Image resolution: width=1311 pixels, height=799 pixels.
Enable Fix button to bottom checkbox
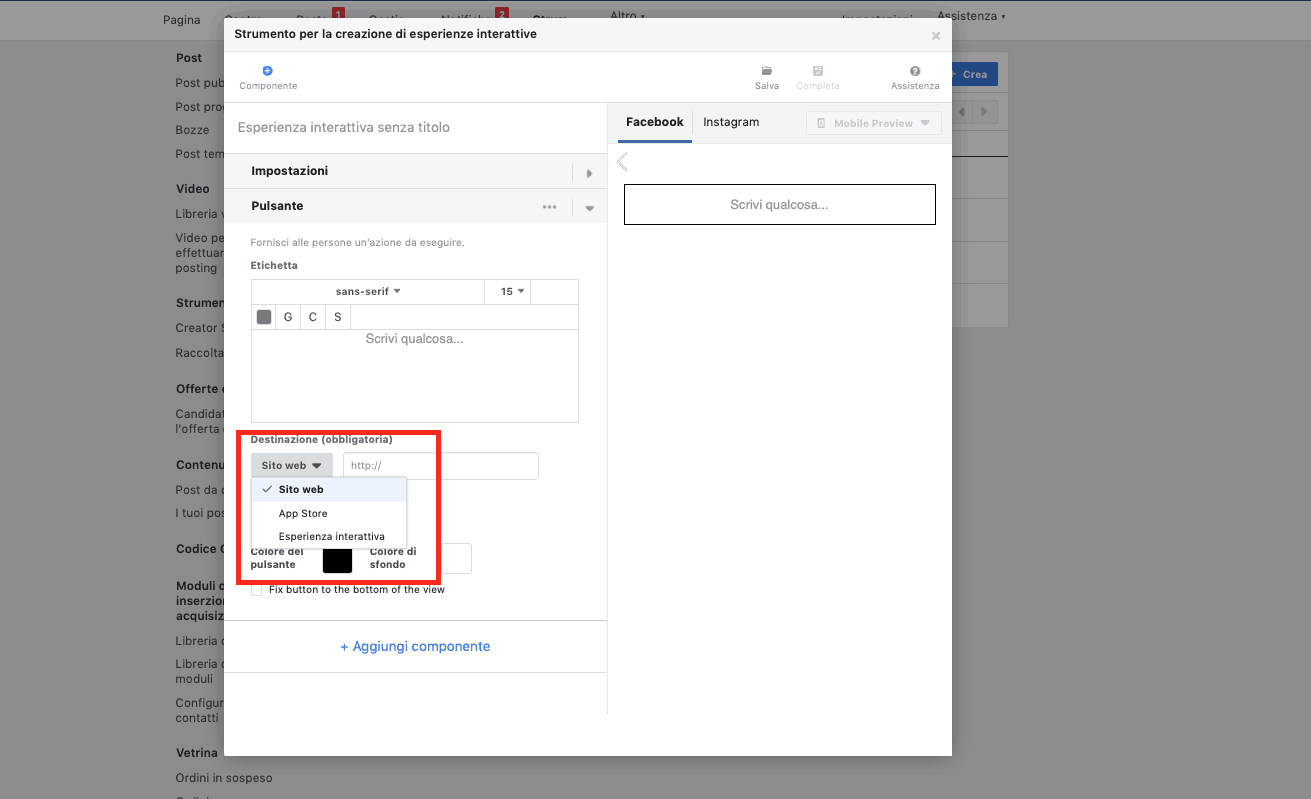[257, 590]
